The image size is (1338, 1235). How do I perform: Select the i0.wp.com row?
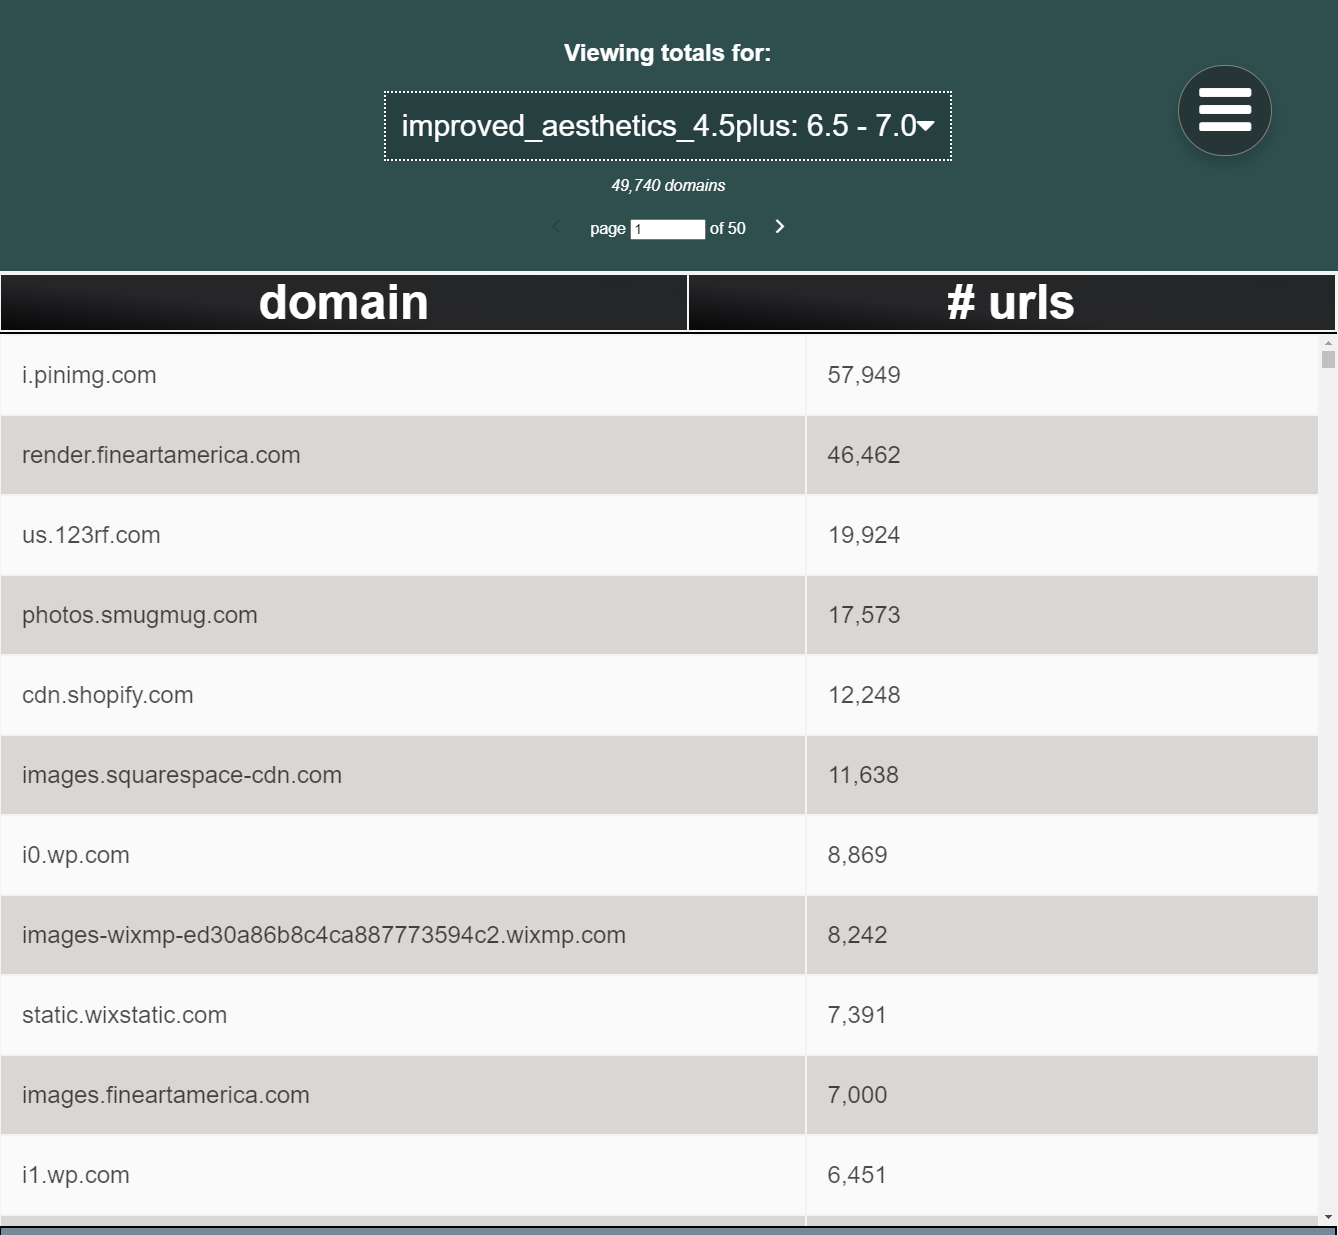pos(659,855)
